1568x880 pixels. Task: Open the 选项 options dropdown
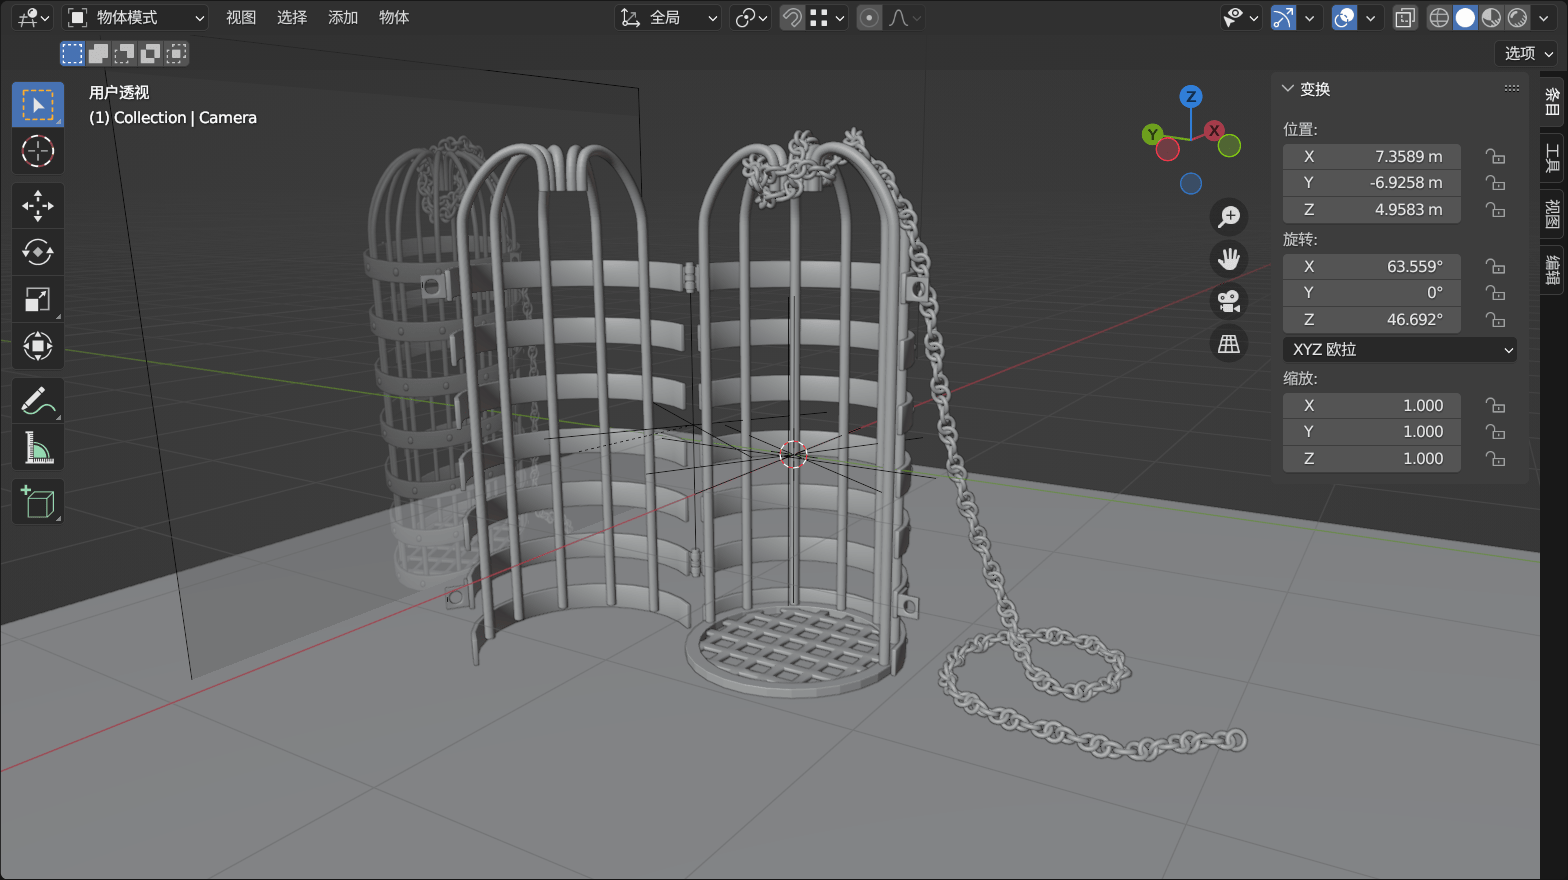click(1528, 53)
